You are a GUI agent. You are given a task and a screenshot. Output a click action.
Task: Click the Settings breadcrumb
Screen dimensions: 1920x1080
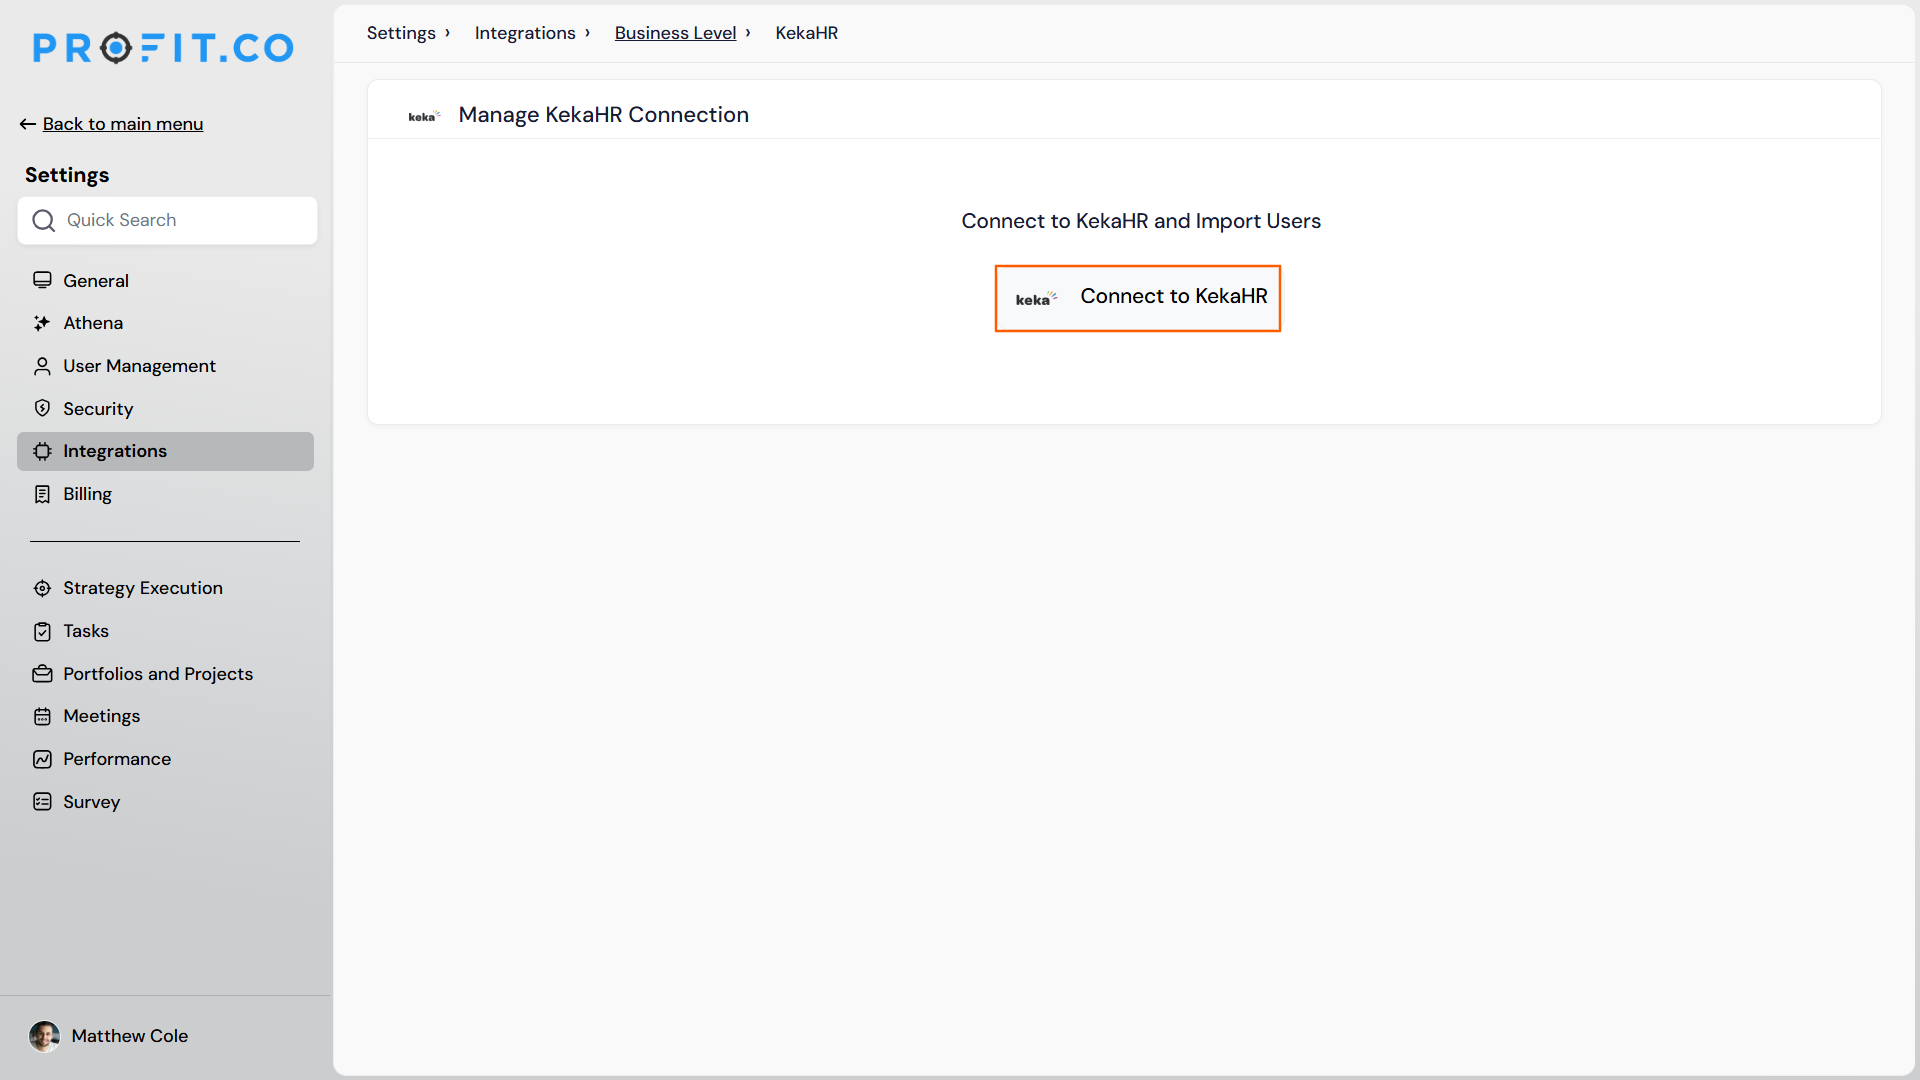tap(401, 33)
